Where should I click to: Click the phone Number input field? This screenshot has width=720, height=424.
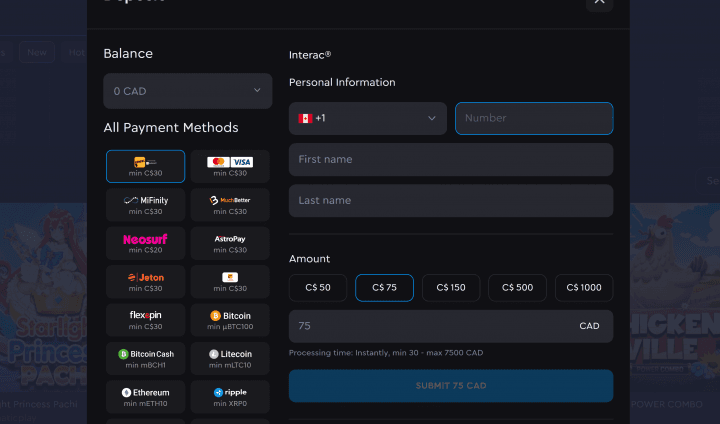(x=534, y=119)
